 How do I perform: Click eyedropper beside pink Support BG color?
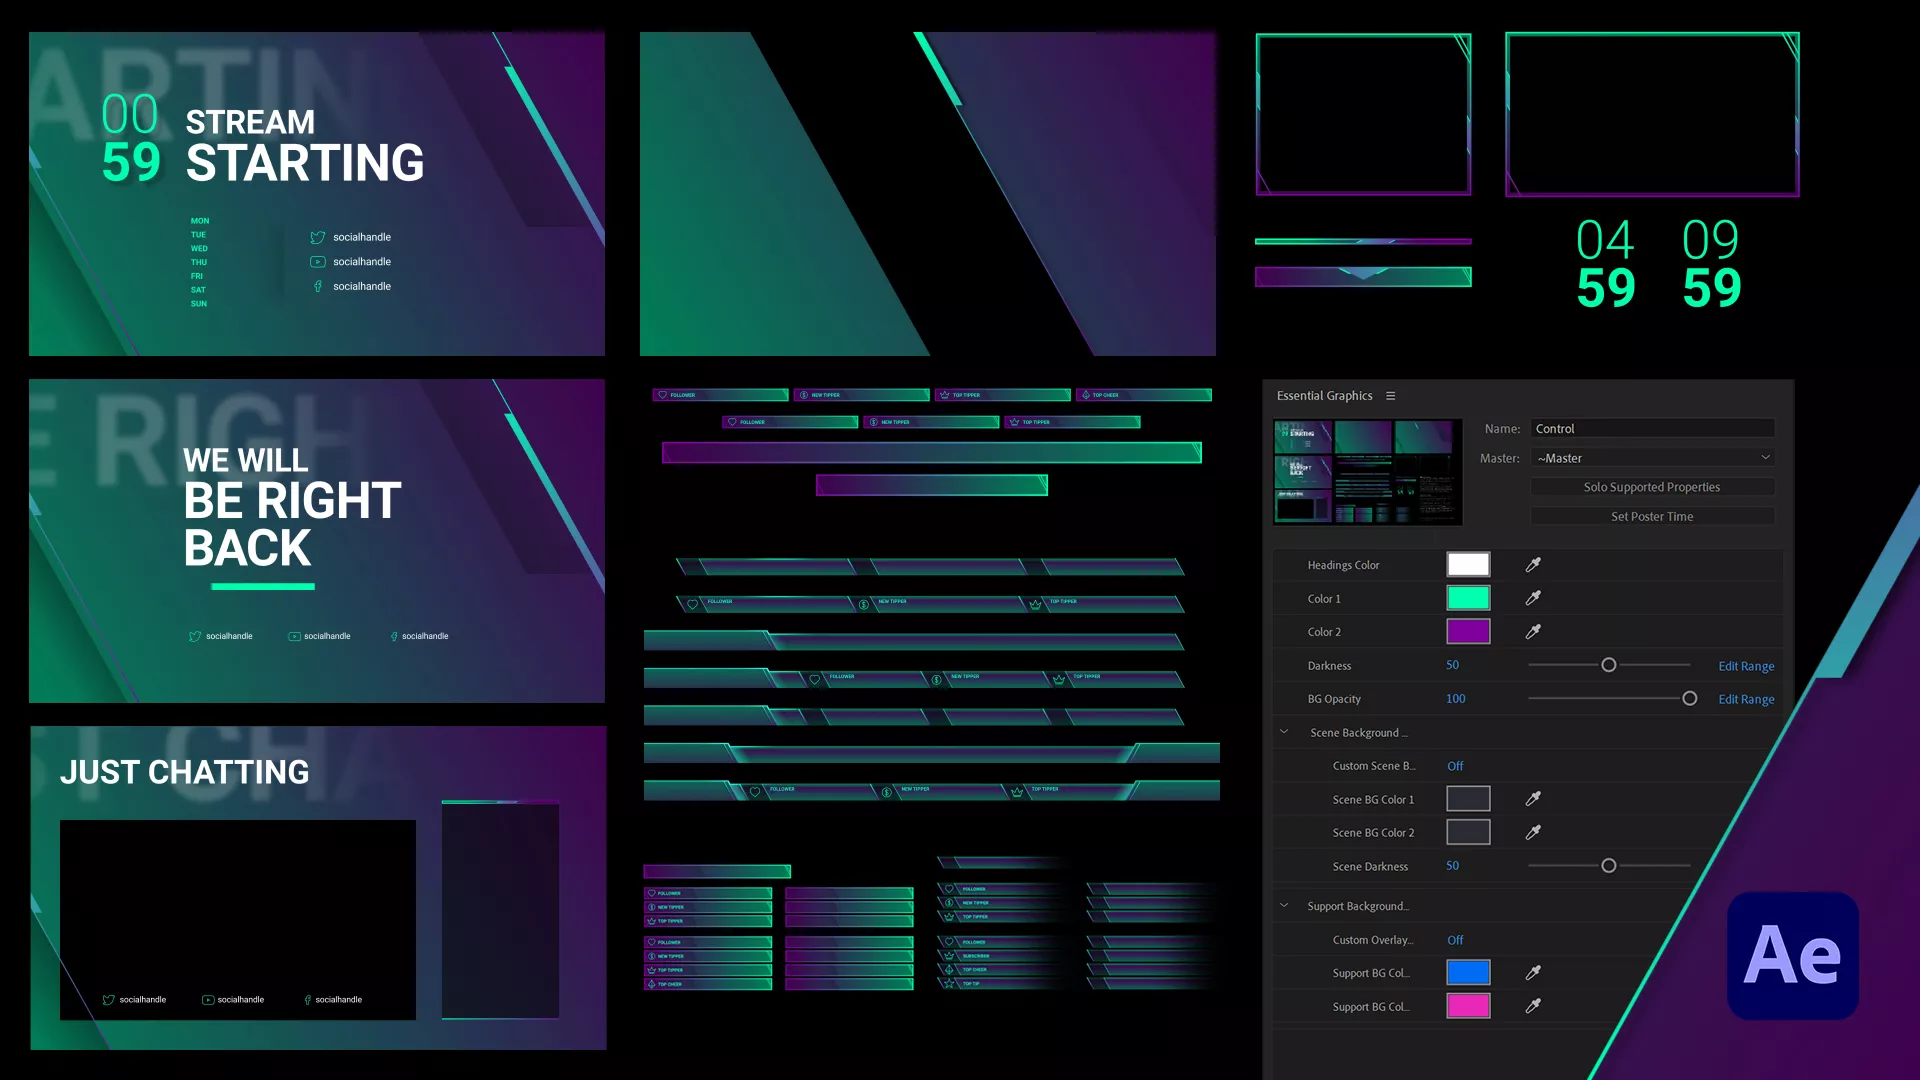pos(1533,1006)
